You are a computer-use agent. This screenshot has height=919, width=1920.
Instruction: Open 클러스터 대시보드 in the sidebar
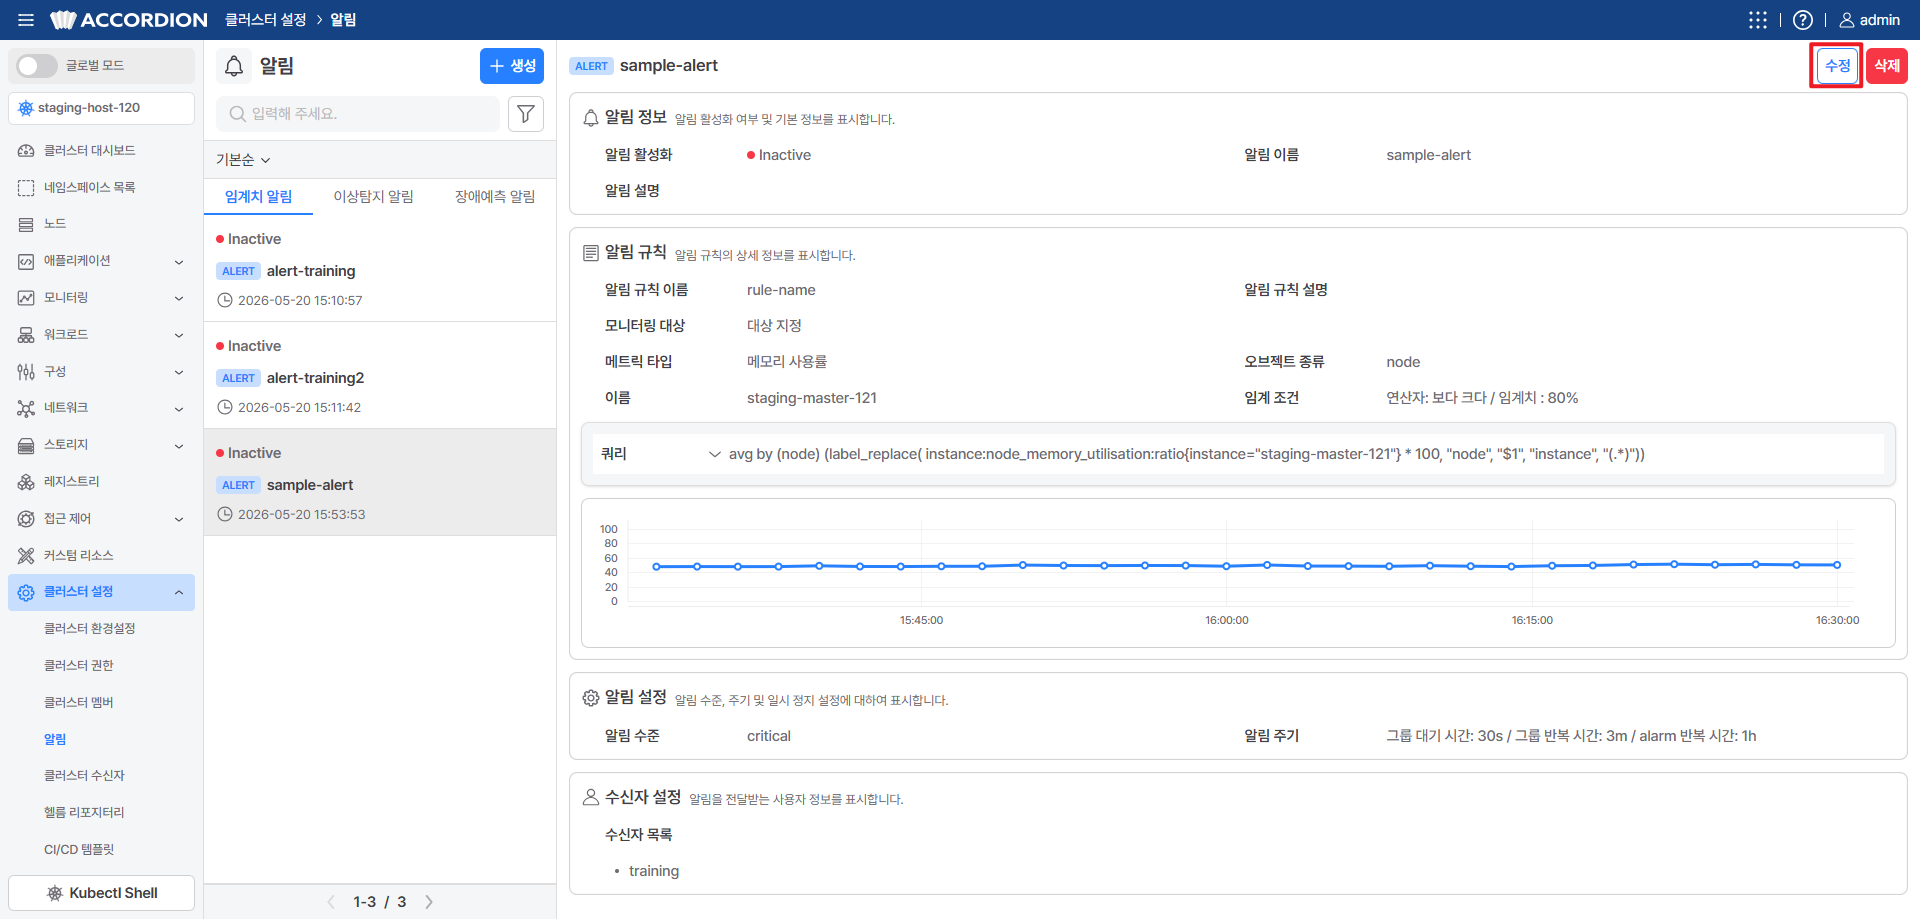coord(101,151)
